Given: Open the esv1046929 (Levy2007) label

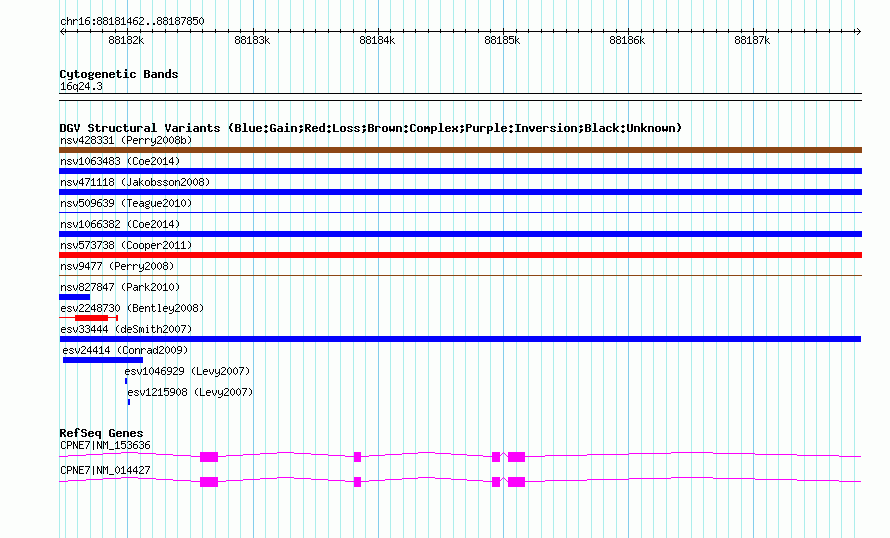Looking at the screenshot, I should pos(187,371).
